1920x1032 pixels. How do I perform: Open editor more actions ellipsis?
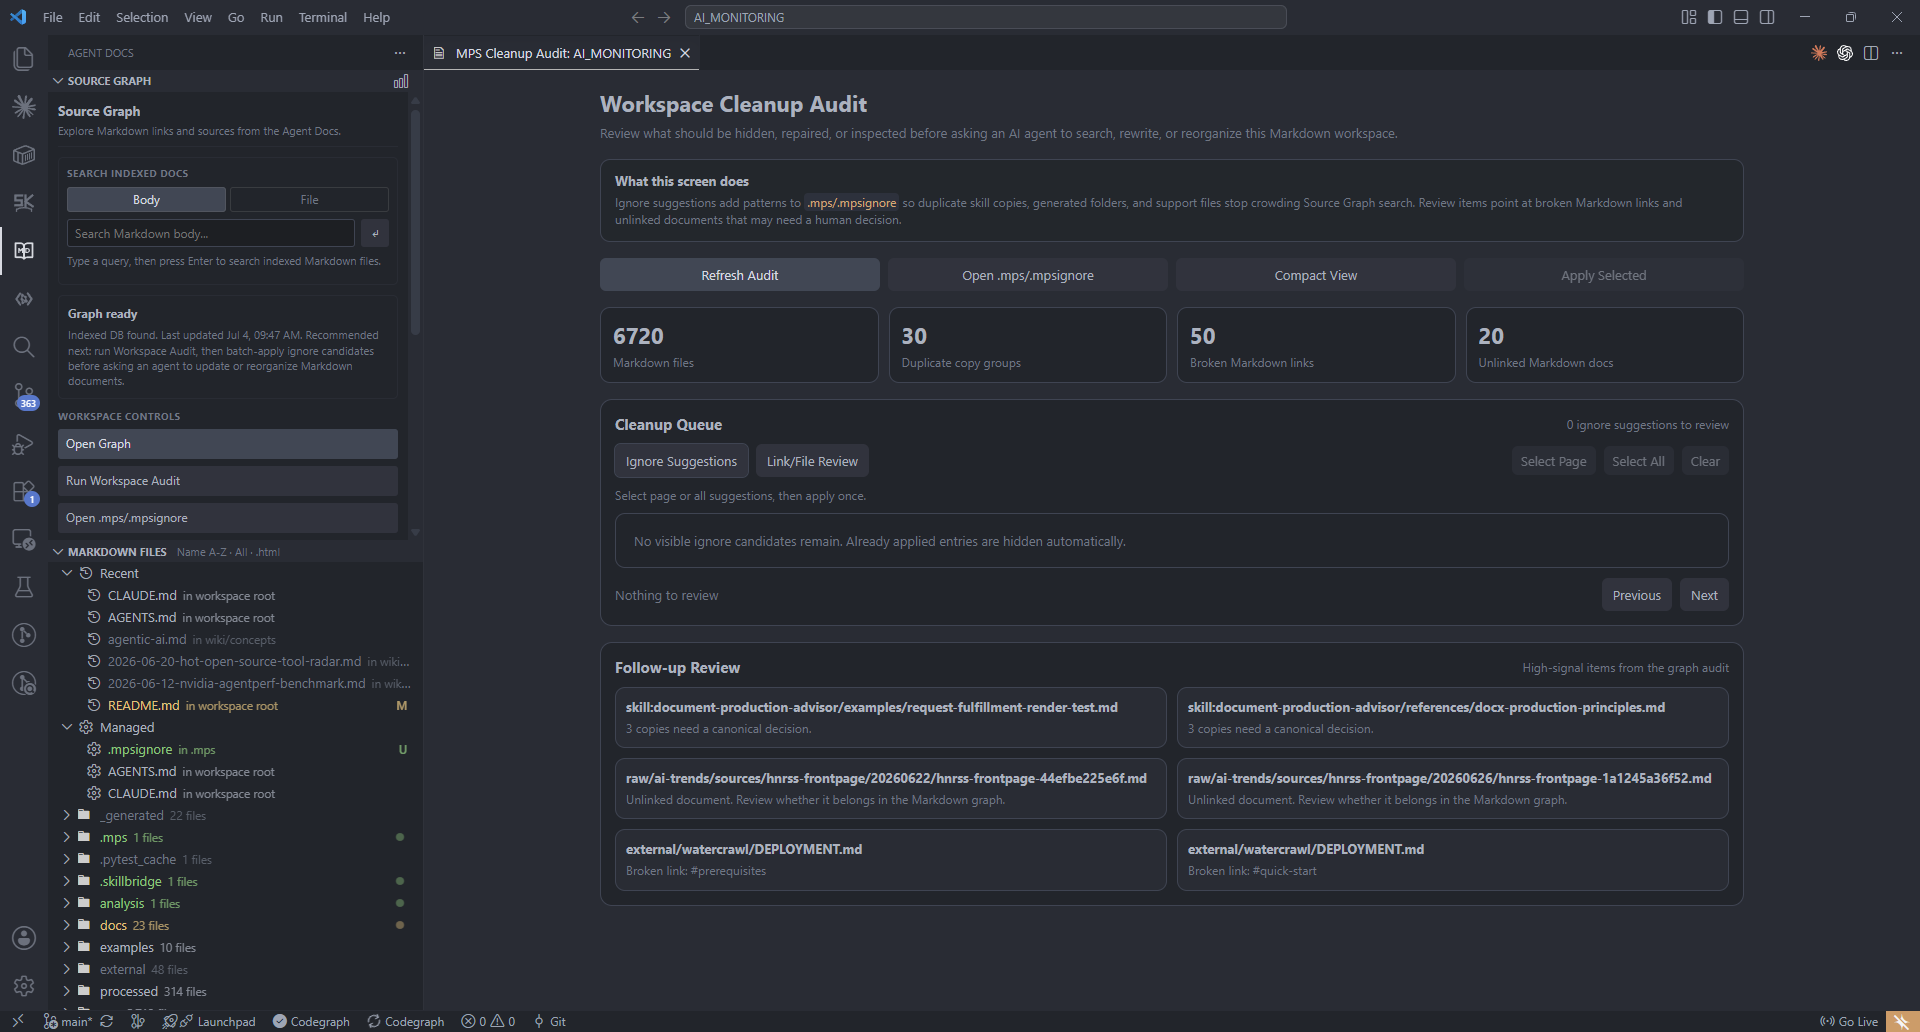point(1897,53)
